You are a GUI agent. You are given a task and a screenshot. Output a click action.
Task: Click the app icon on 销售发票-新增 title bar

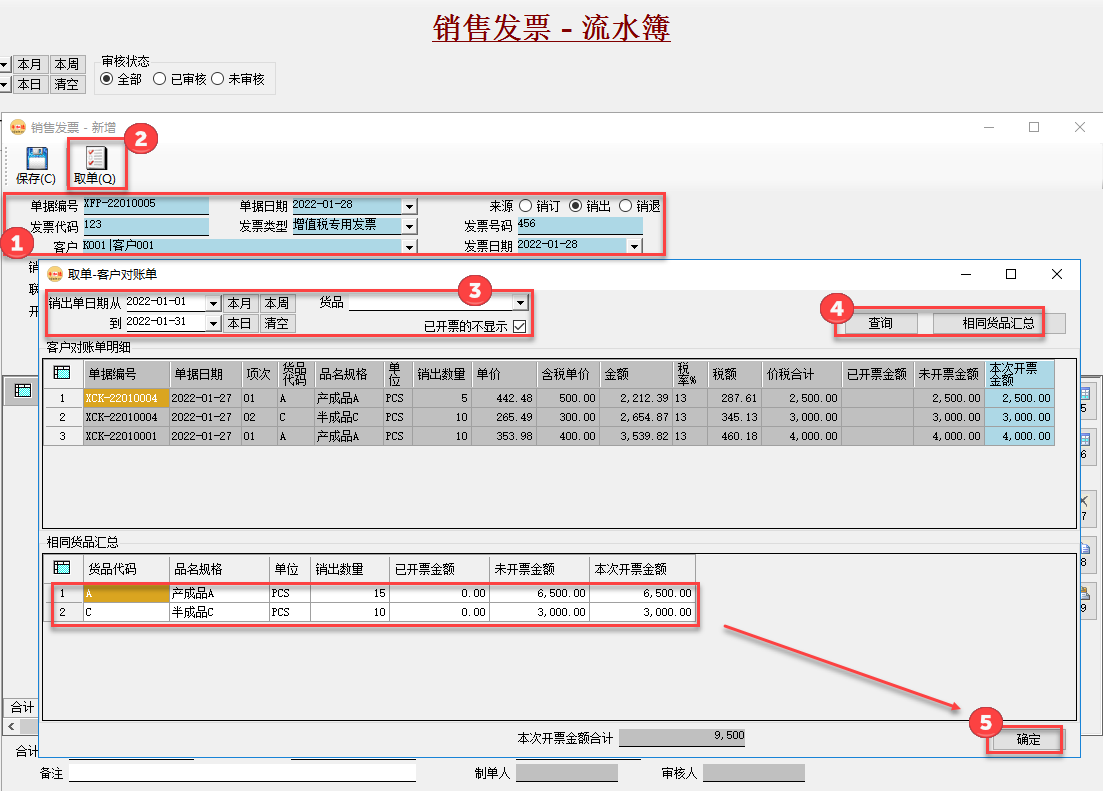(x=18, y=128)
